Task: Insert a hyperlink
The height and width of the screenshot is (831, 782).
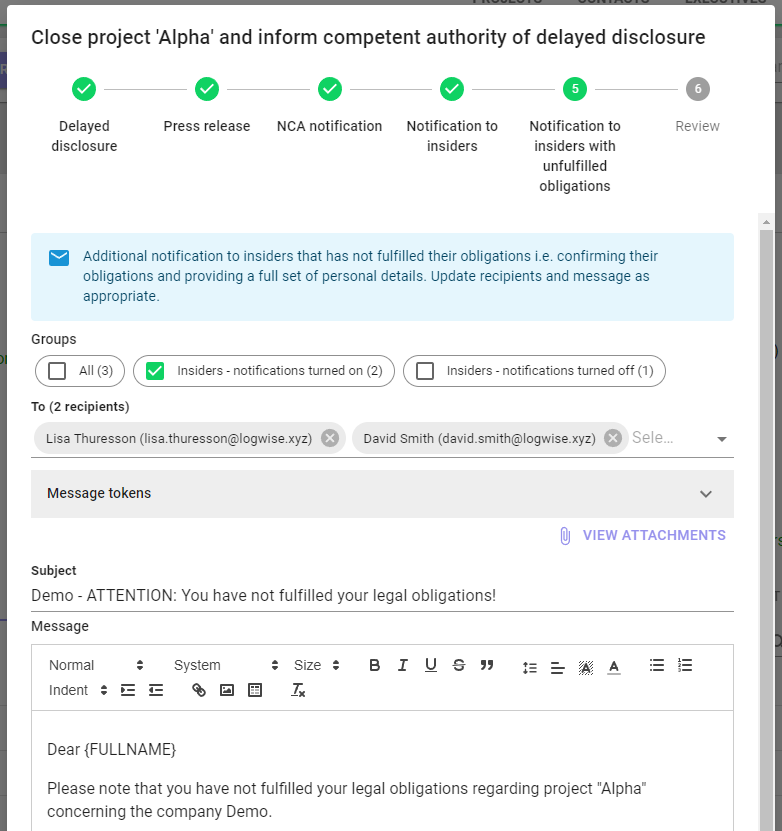Action: [x=199, y=690]
